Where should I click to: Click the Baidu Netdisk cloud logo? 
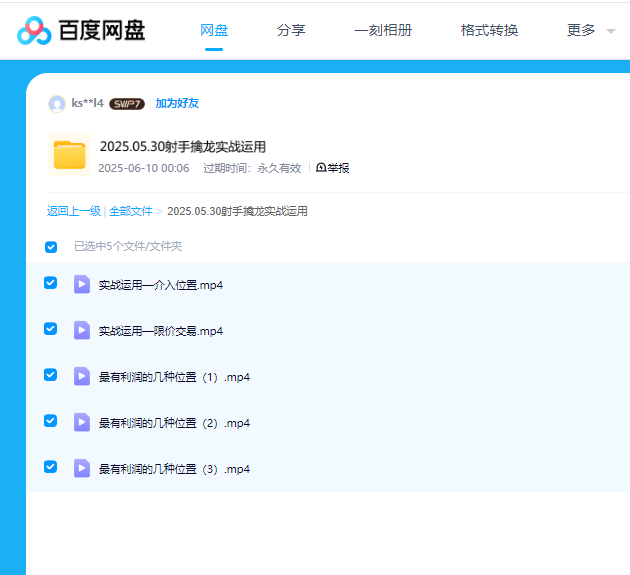(34, 31)
